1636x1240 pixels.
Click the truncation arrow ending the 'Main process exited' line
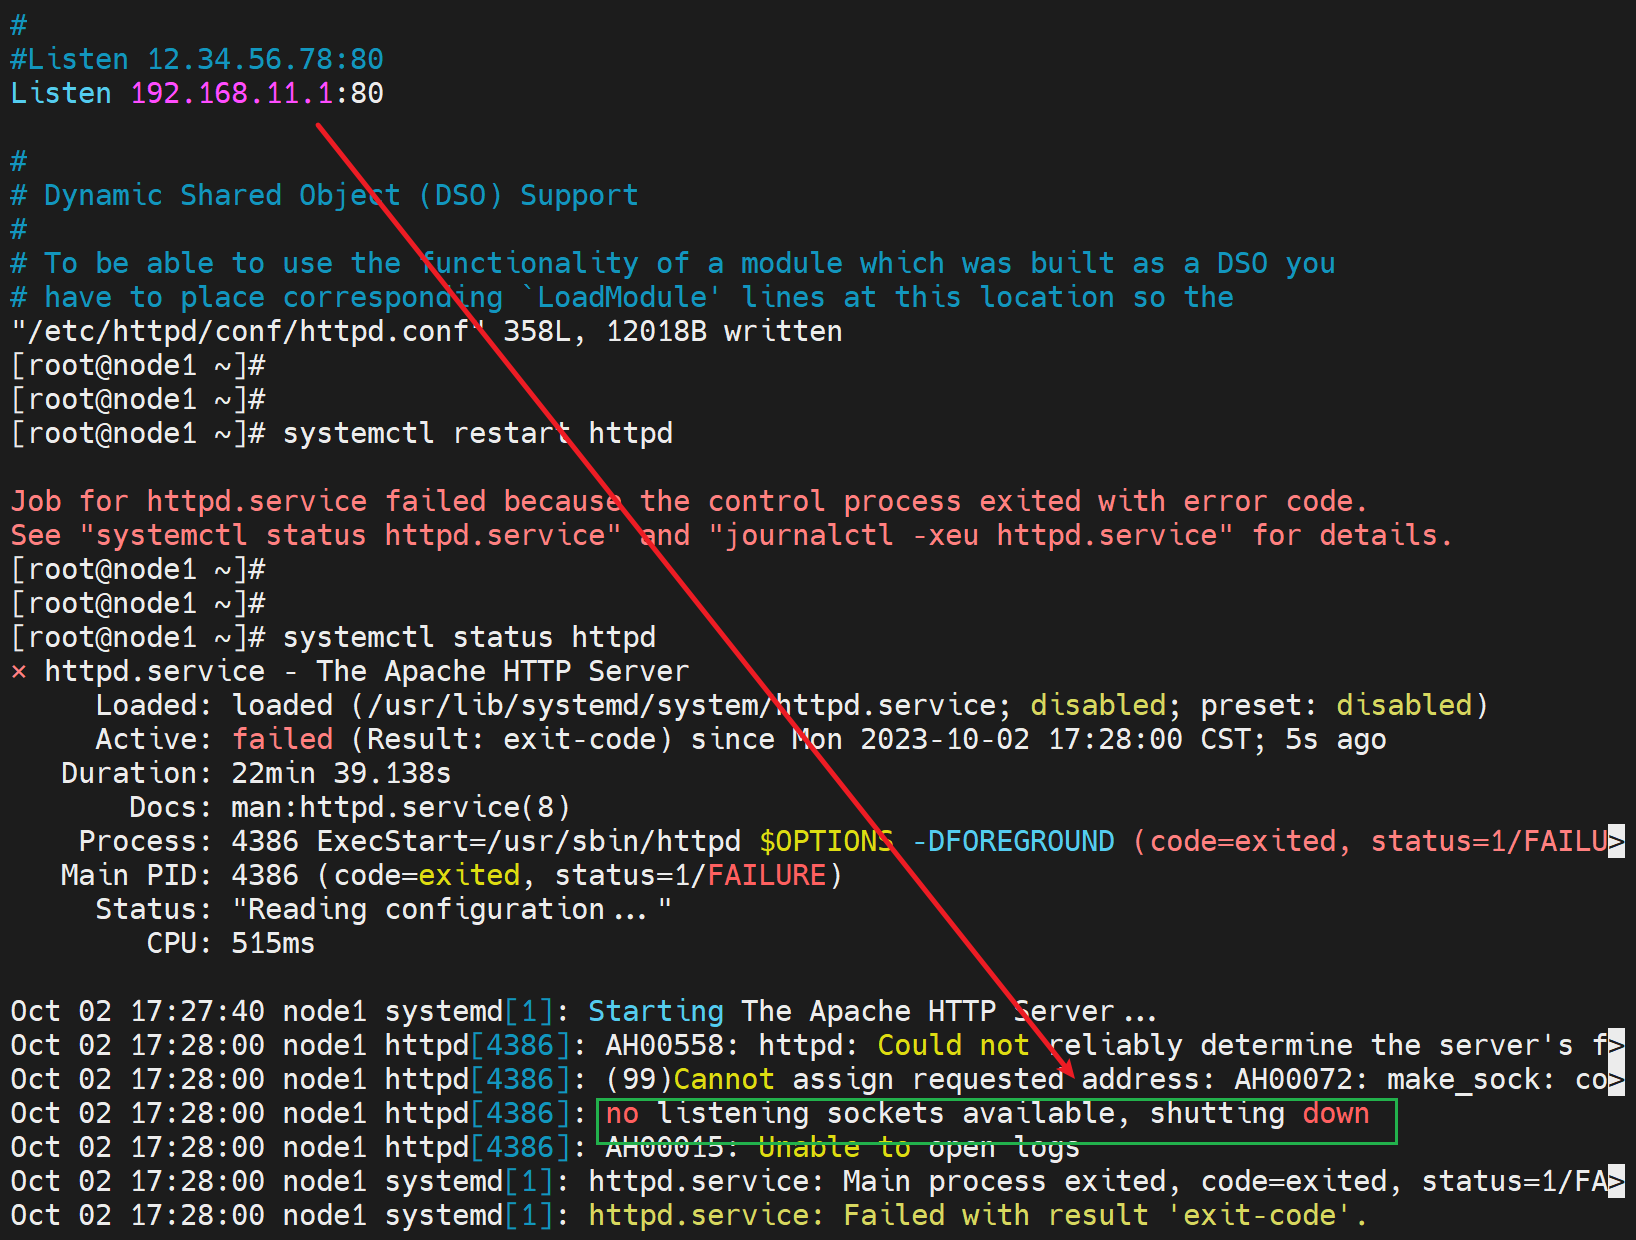tap(1616, 1182)
